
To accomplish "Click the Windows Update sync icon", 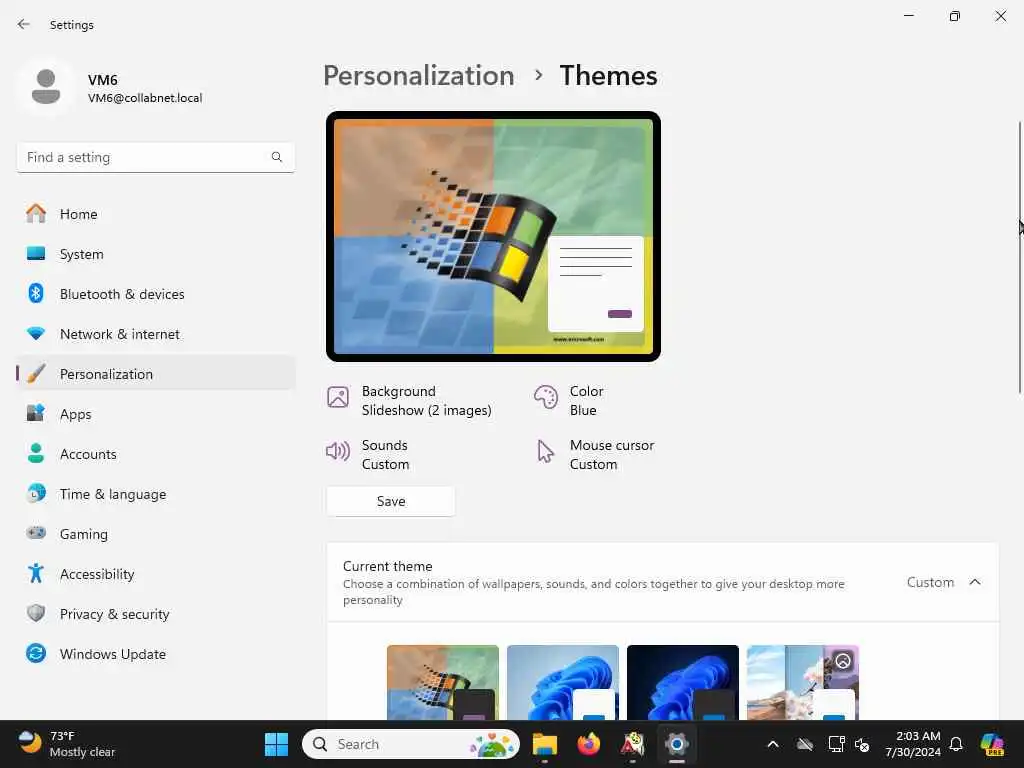I will point(36,653).
